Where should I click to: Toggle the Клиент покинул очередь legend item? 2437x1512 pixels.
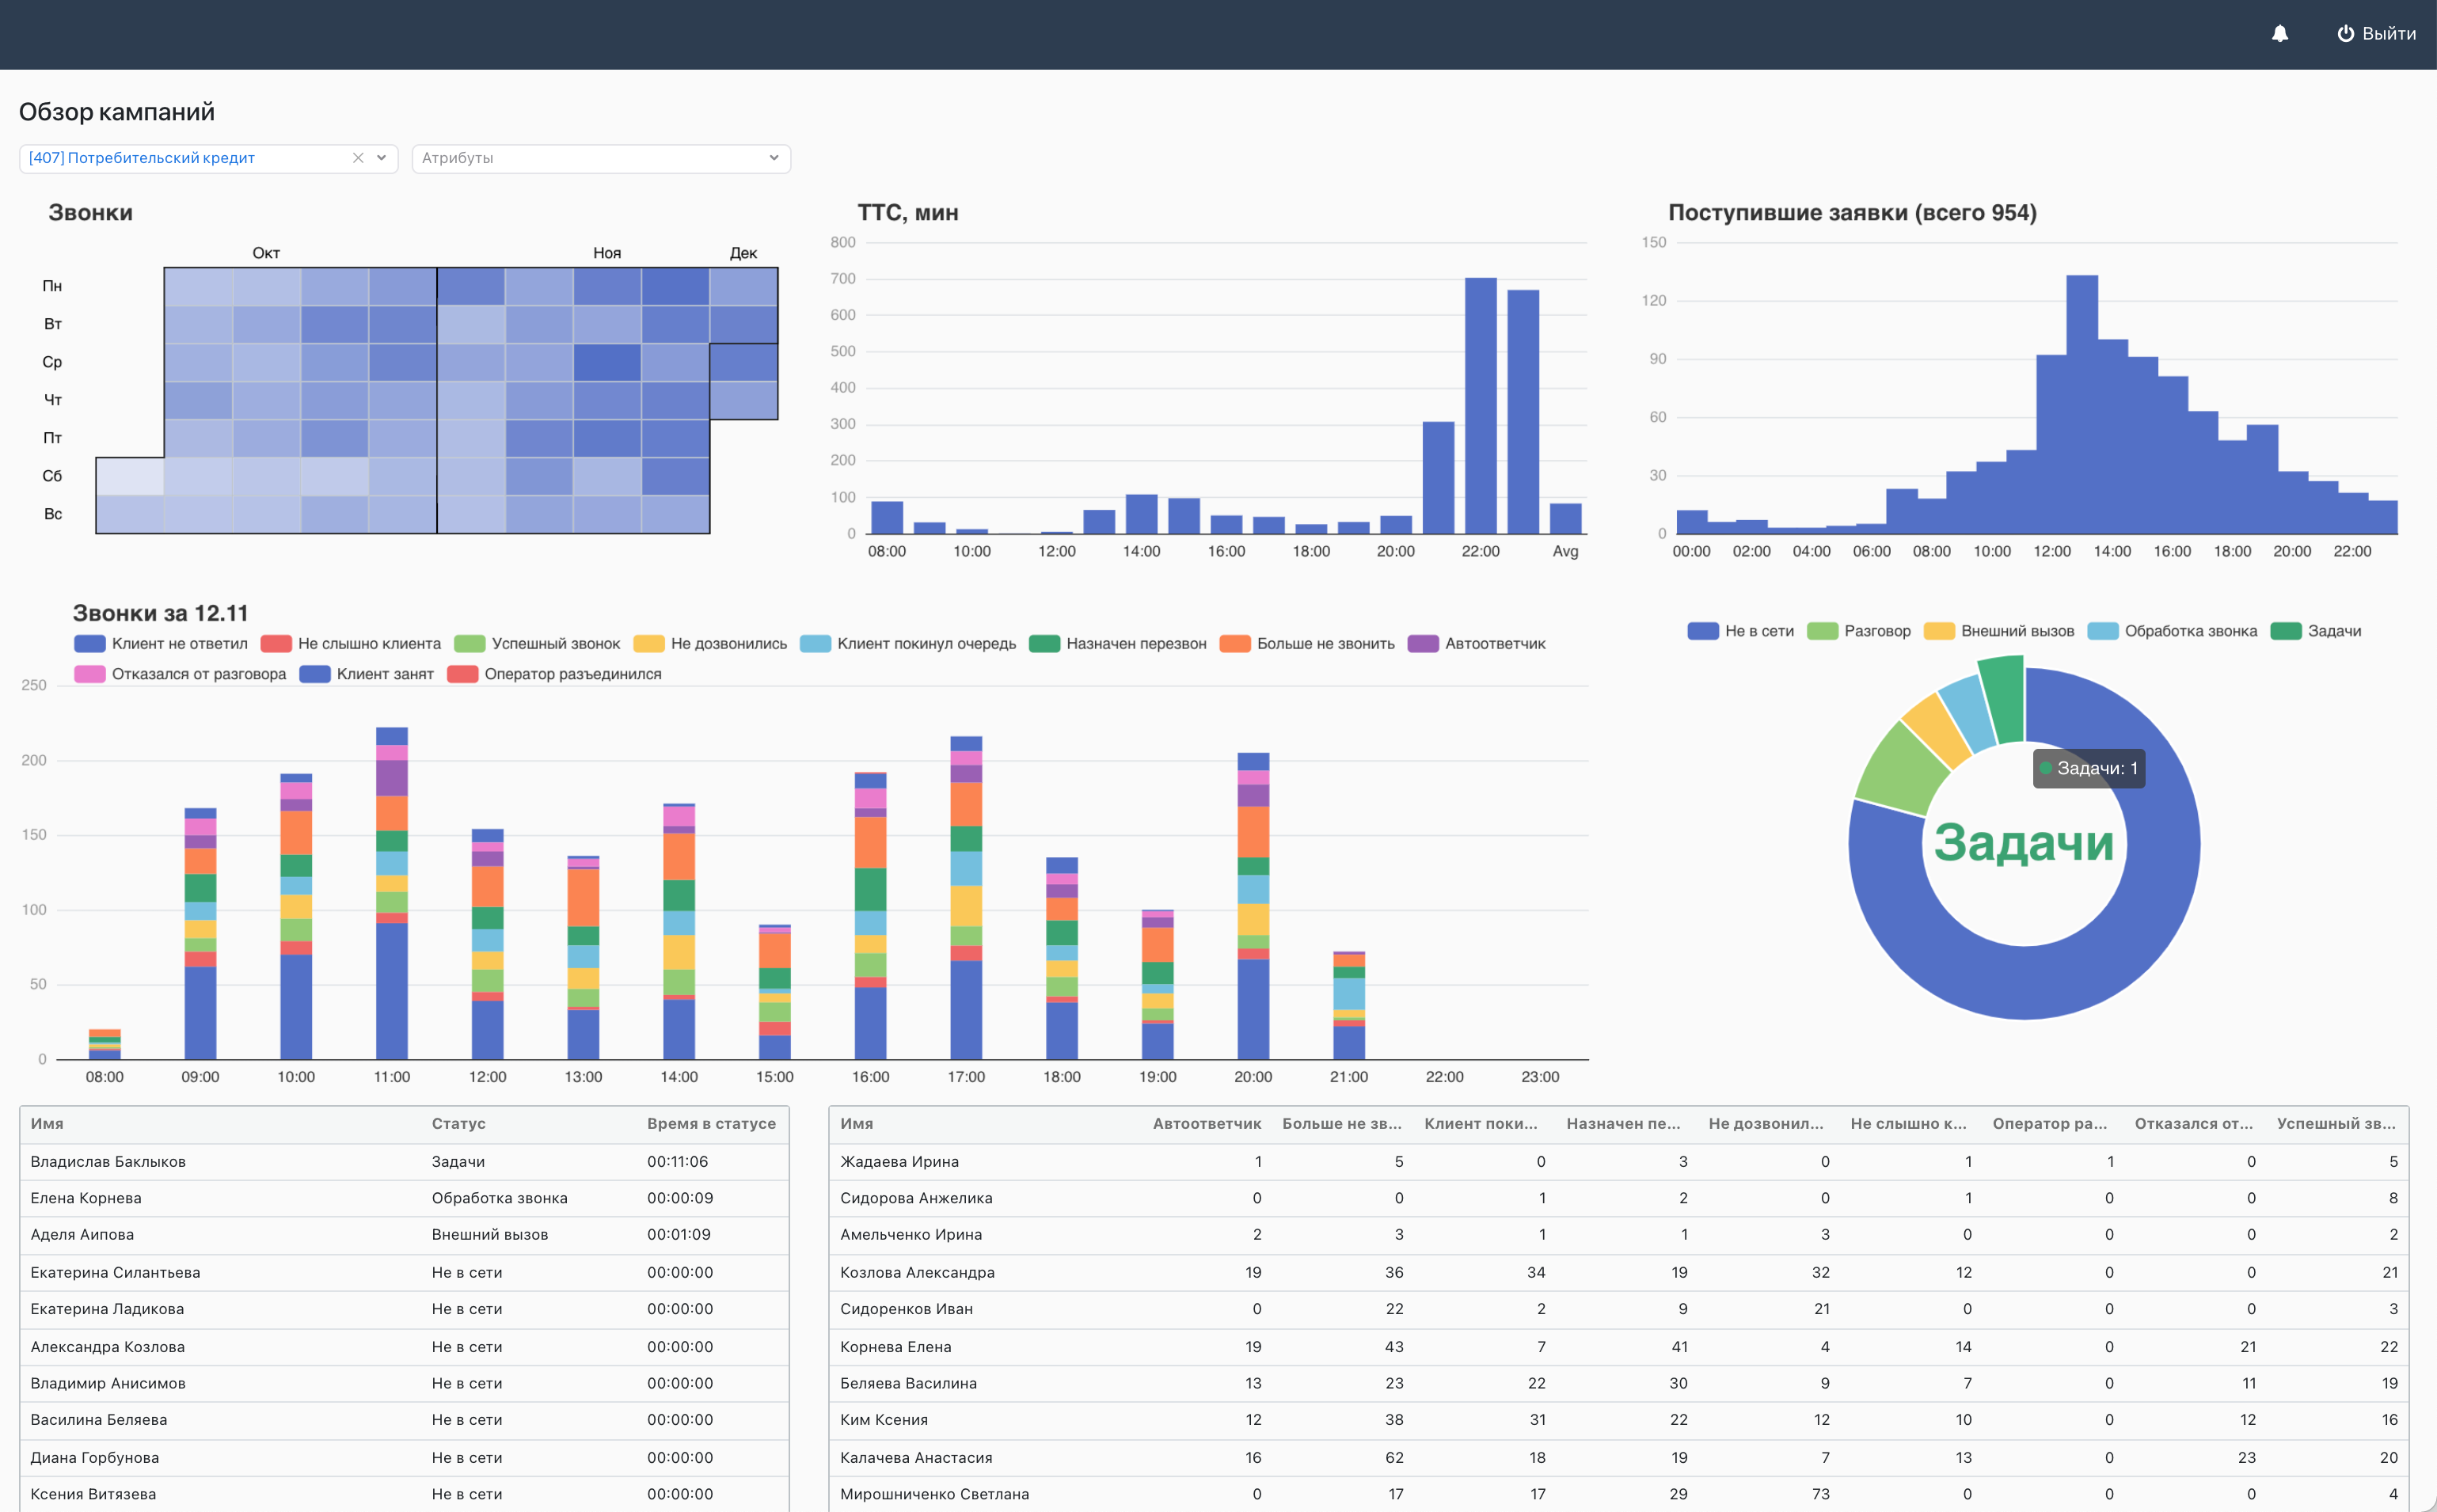coord(908,644)
